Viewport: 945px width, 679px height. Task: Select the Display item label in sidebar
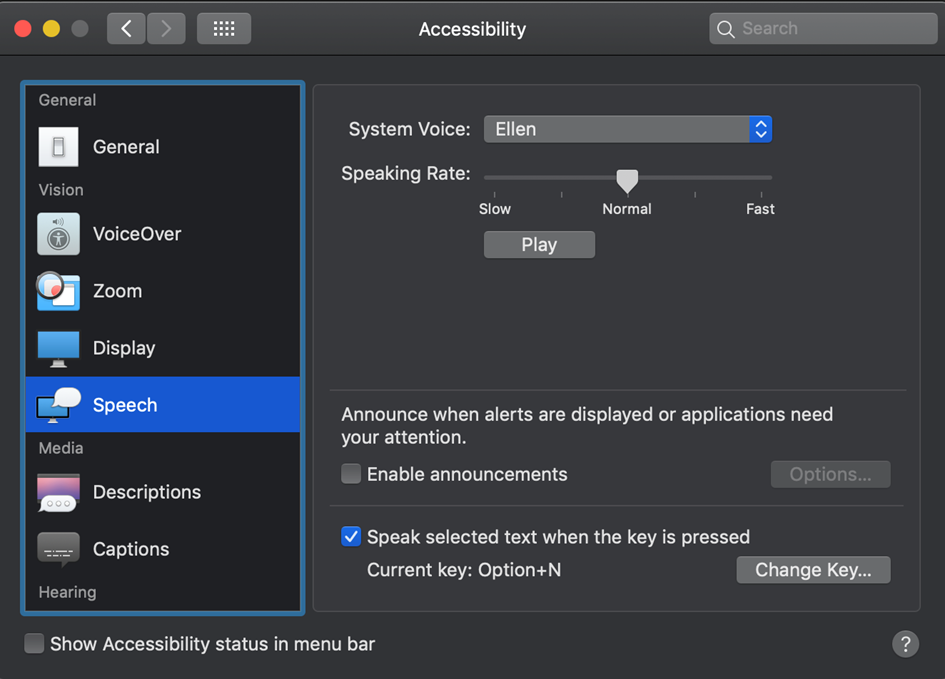124,348
